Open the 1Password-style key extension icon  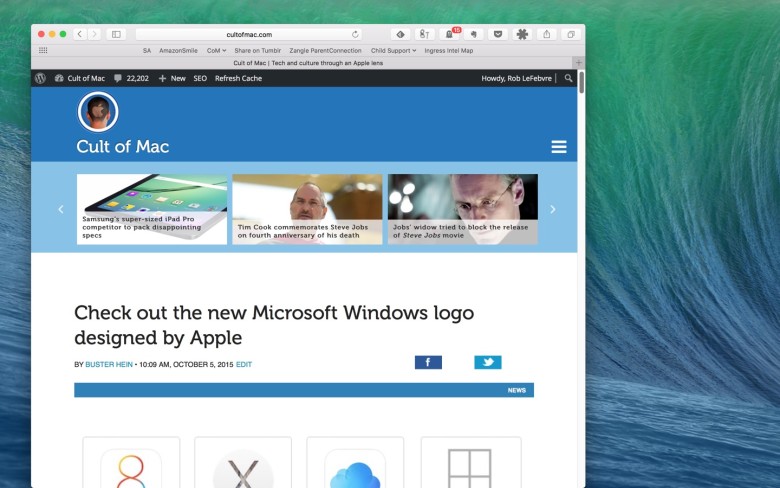pyautogui.click(x=424, y=34)
